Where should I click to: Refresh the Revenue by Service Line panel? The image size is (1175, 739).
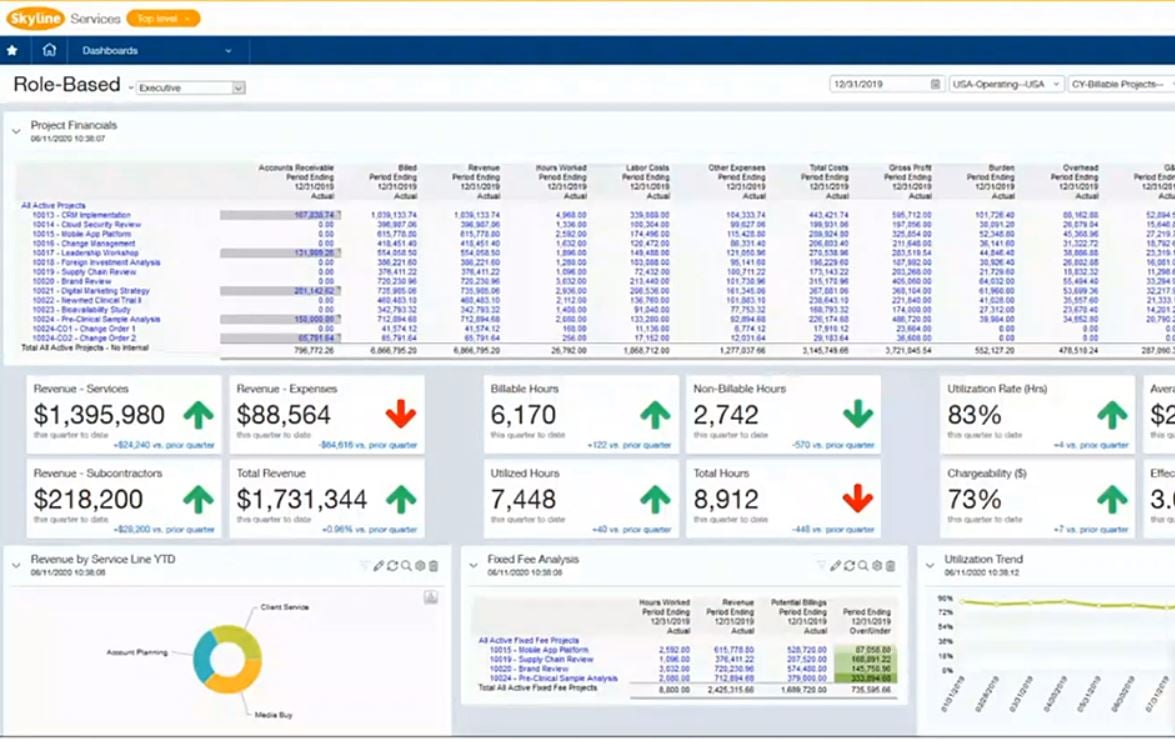[392, 566]
